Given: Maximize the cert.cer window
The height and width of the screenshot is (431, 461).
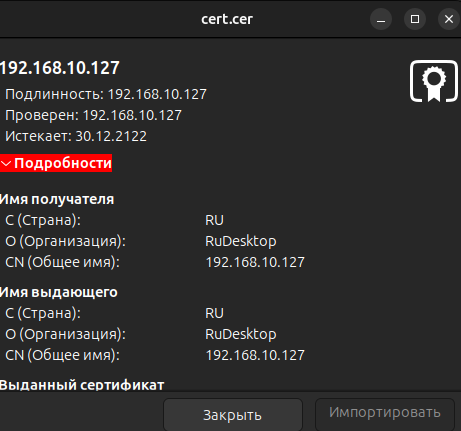Looking at the screenshot, I should point(415,19).
